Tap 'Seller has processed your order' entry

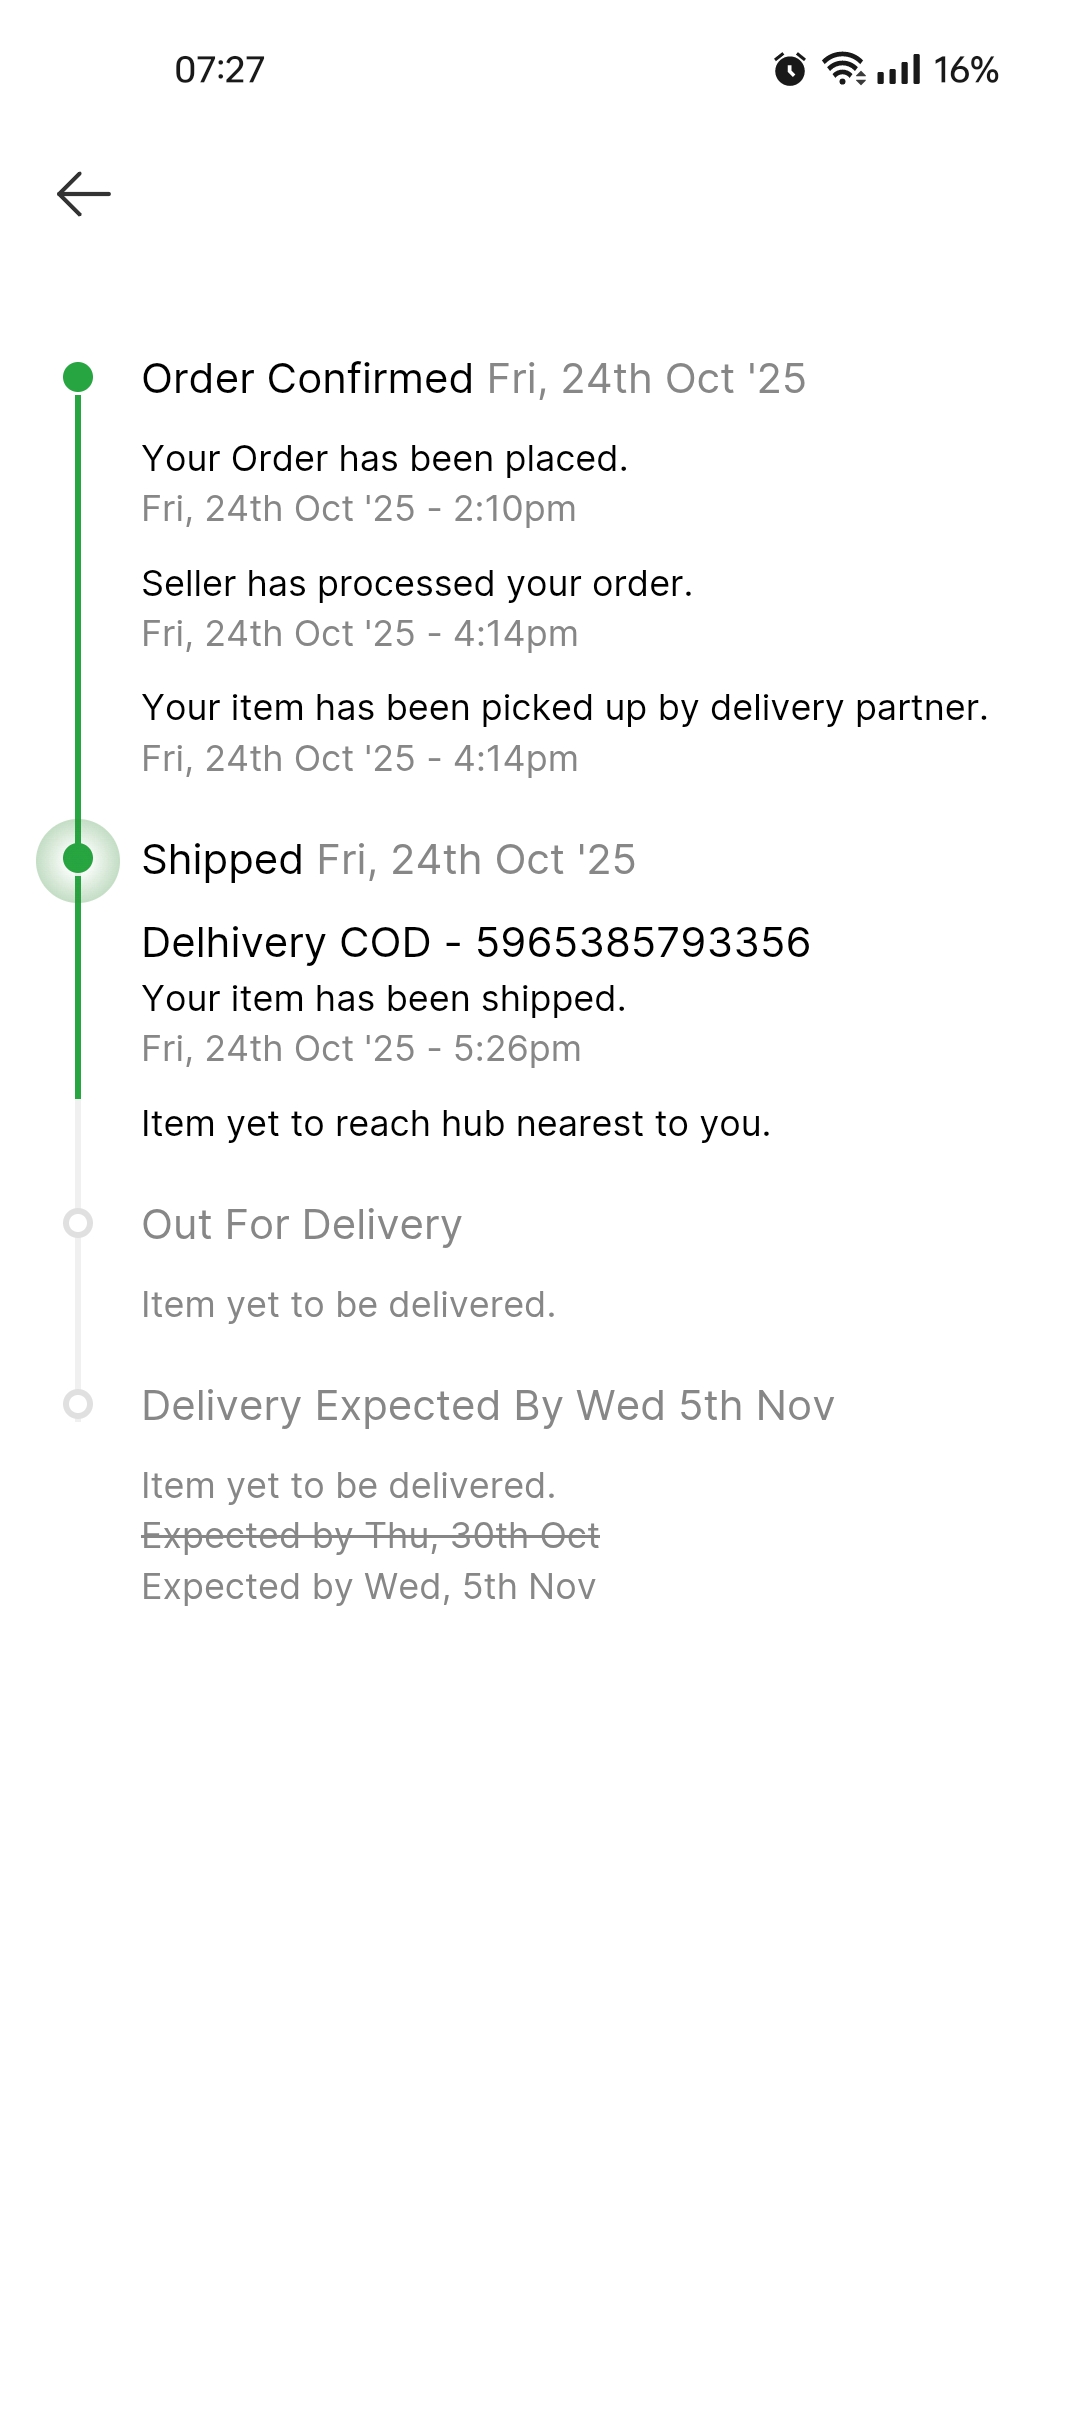(417, 584)
